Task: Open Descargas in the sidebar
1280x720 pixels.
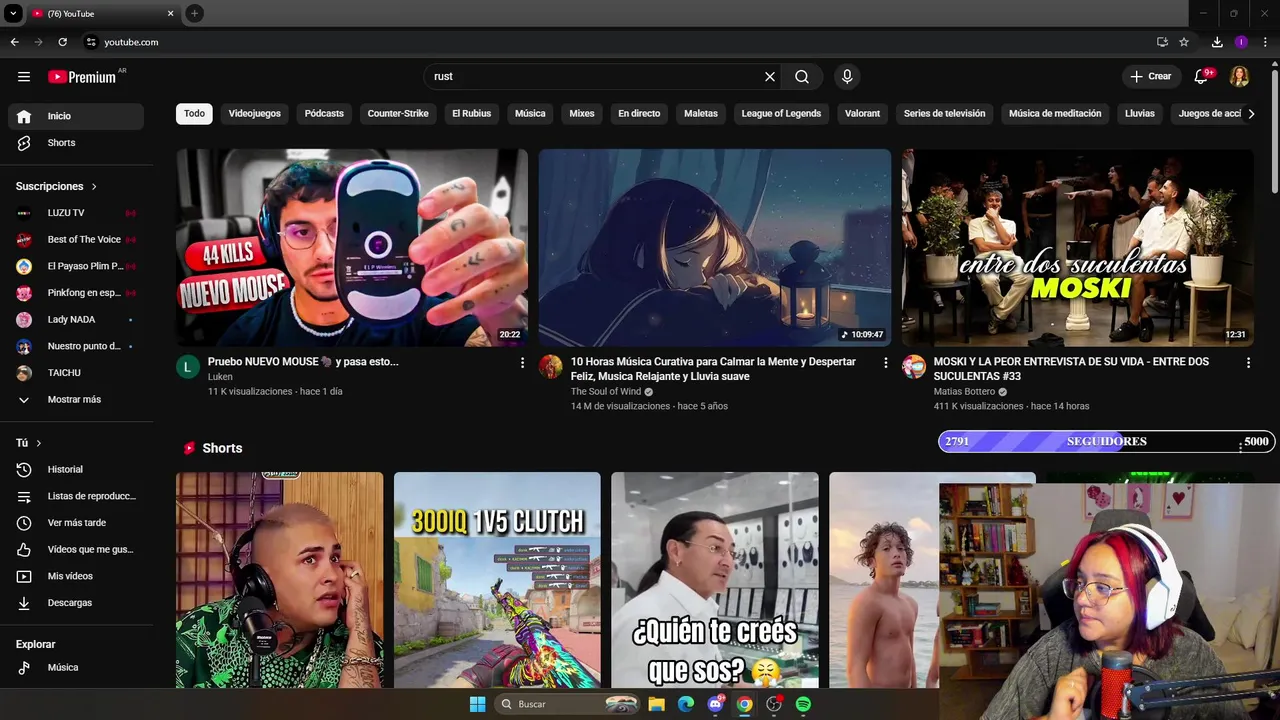Action: 76,603
